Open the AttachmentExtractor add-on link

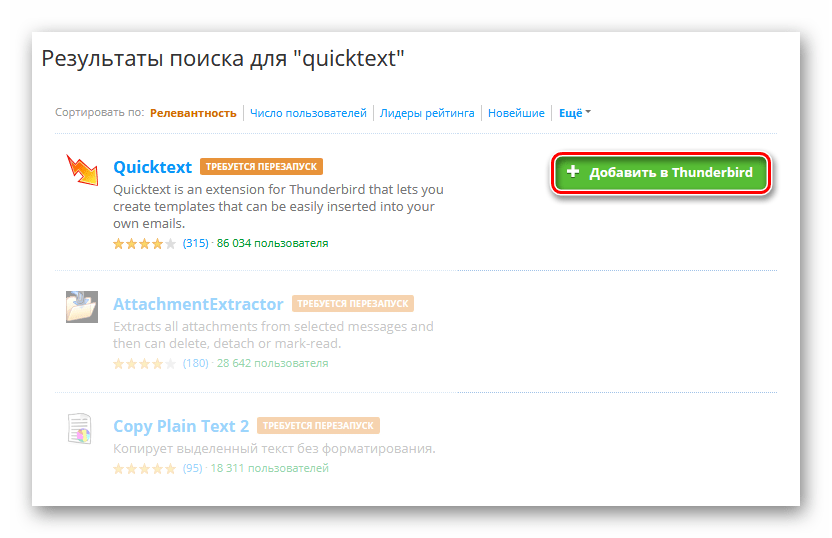tap(198, 304)
